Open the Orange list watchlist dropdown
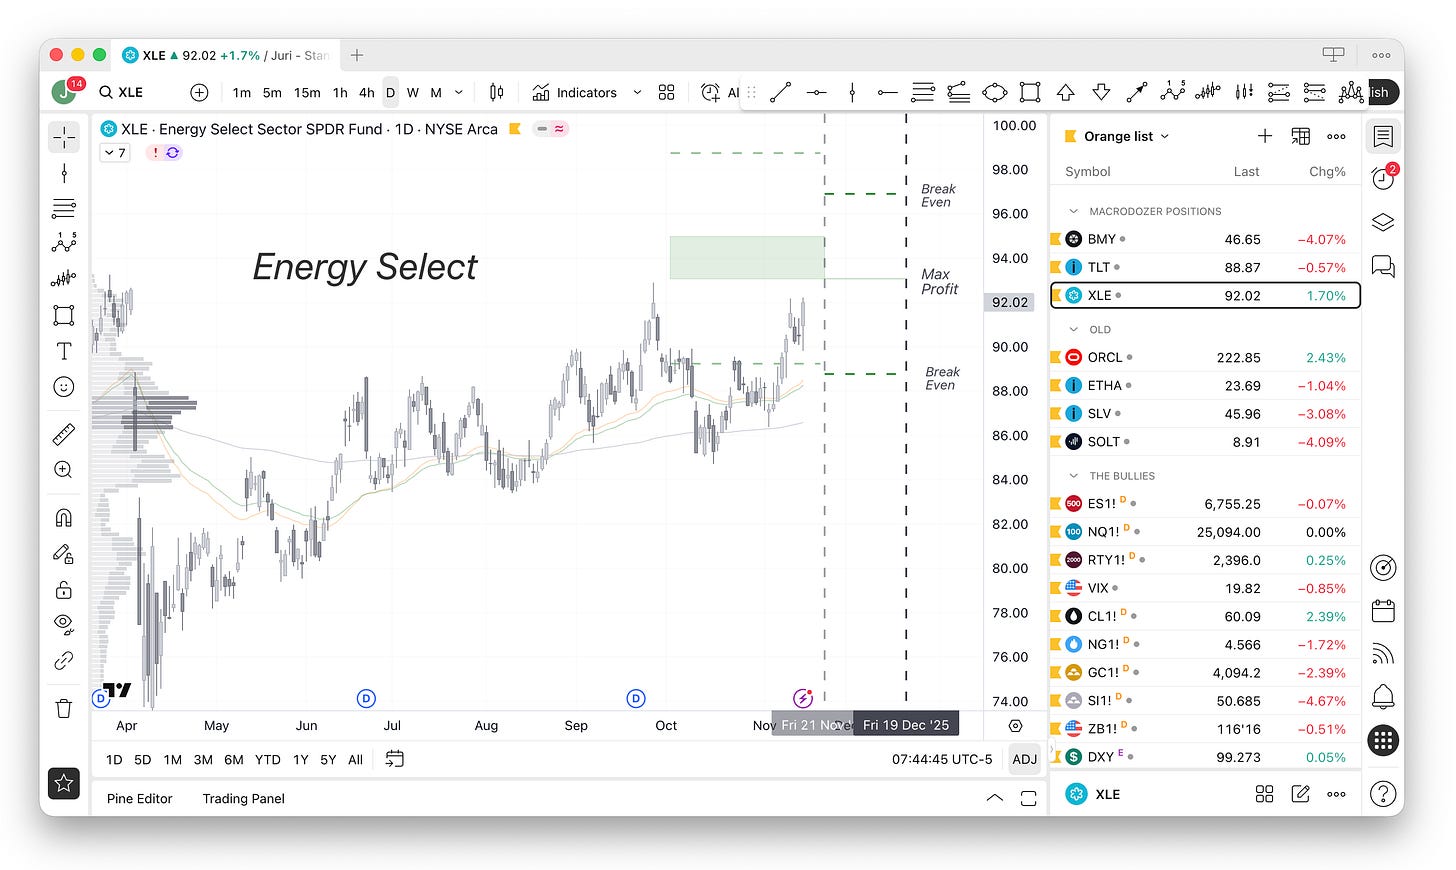The image size is (1456, 870). coord(1126,136)
